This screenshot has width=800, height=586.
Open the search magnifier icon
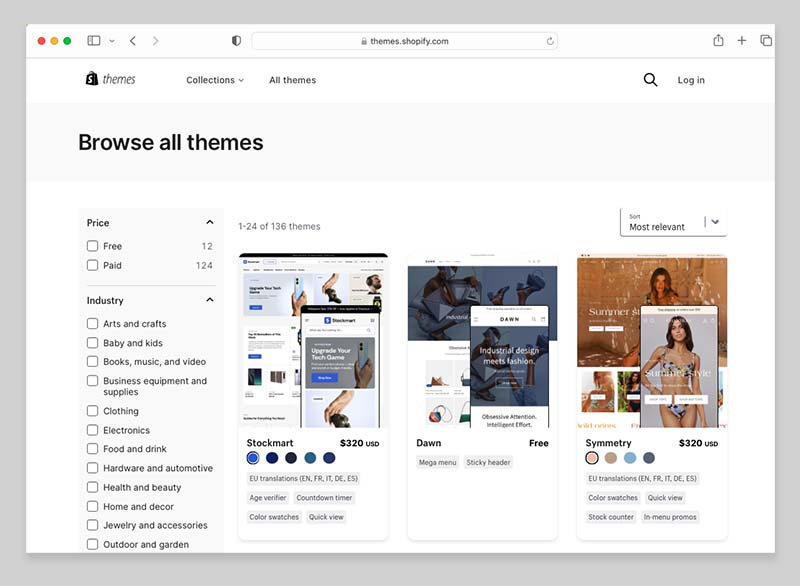click(x=650, y=80)
